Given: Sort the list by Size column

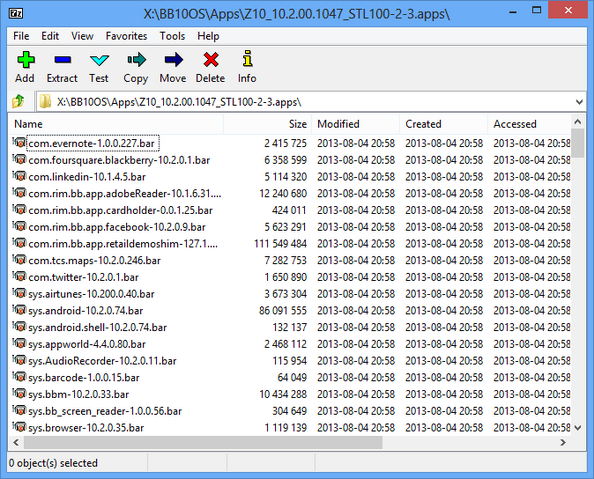Looking at the screenshot, I should pos(268,124).
